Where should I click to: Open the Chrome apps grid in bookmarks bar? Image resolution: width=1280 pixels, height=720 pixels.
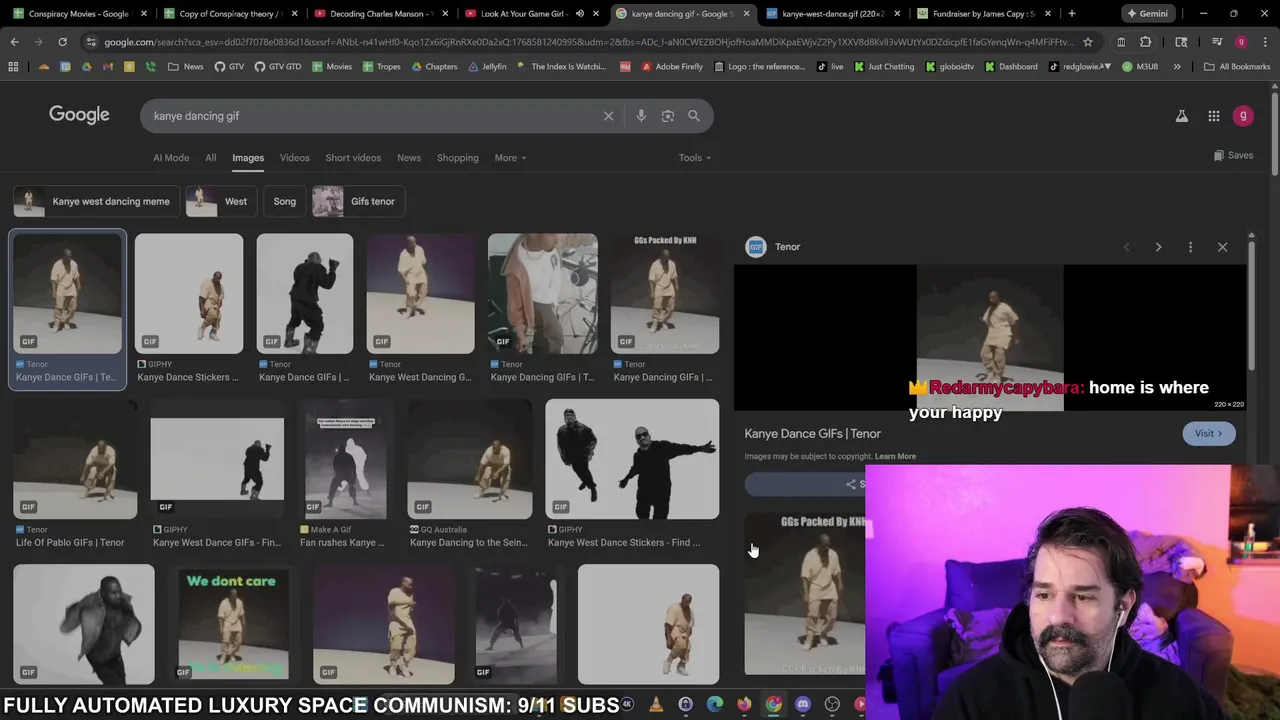point(13,66)
